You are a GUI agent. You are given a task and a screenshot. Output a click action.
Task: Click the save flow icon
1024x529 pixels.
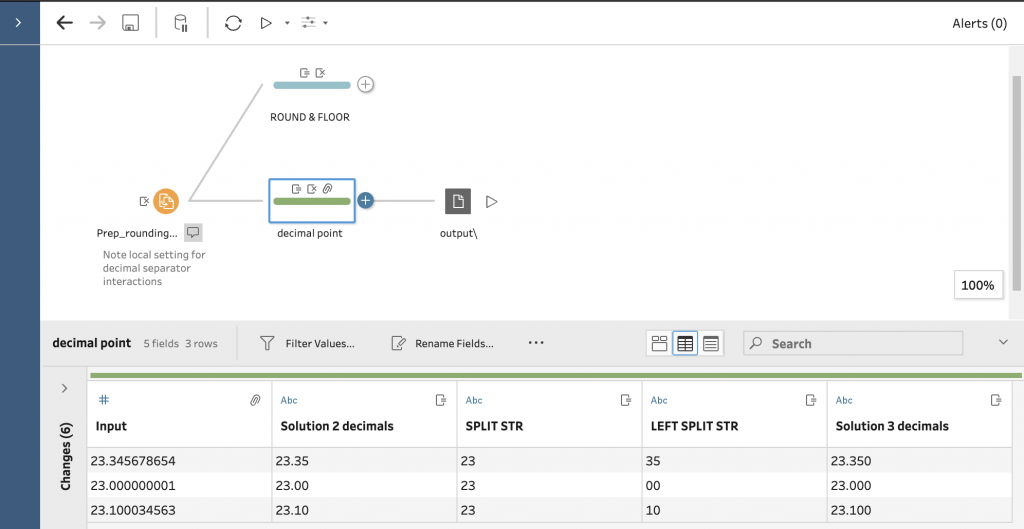[x=130, y=23]
